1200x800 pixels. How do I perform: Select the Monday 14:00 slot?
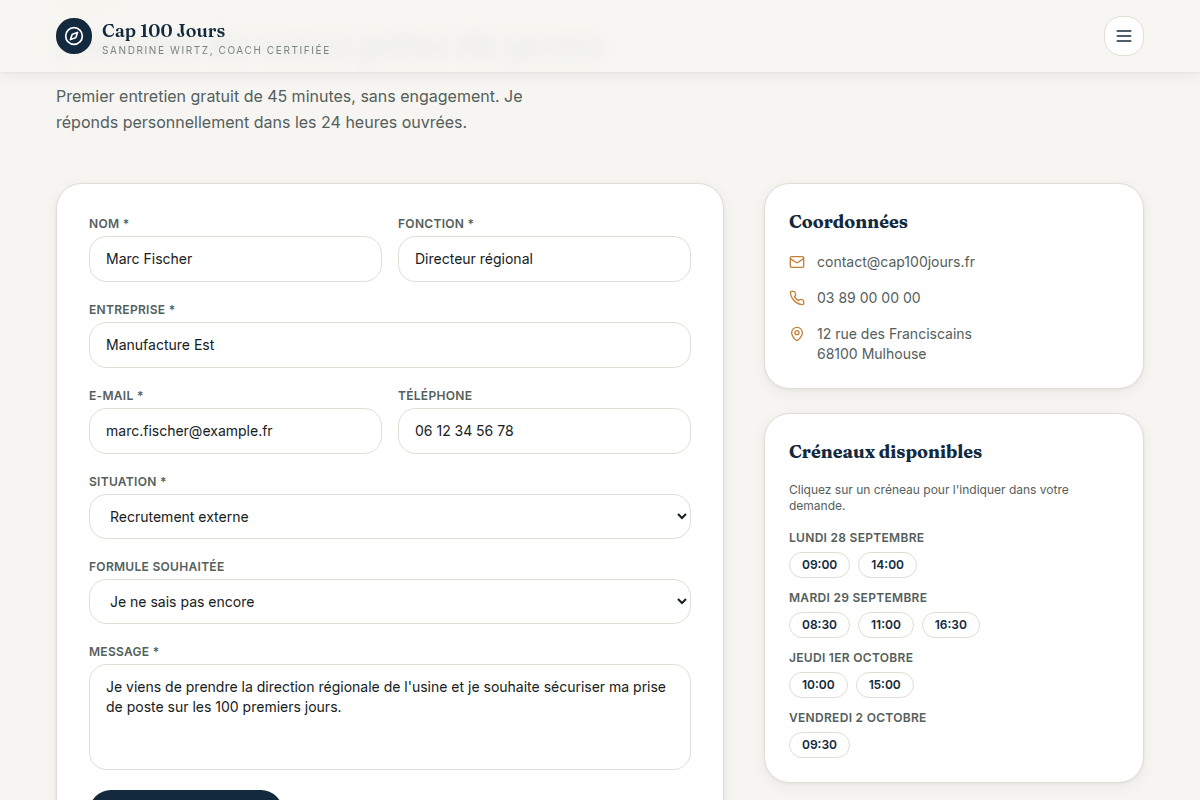887,565
